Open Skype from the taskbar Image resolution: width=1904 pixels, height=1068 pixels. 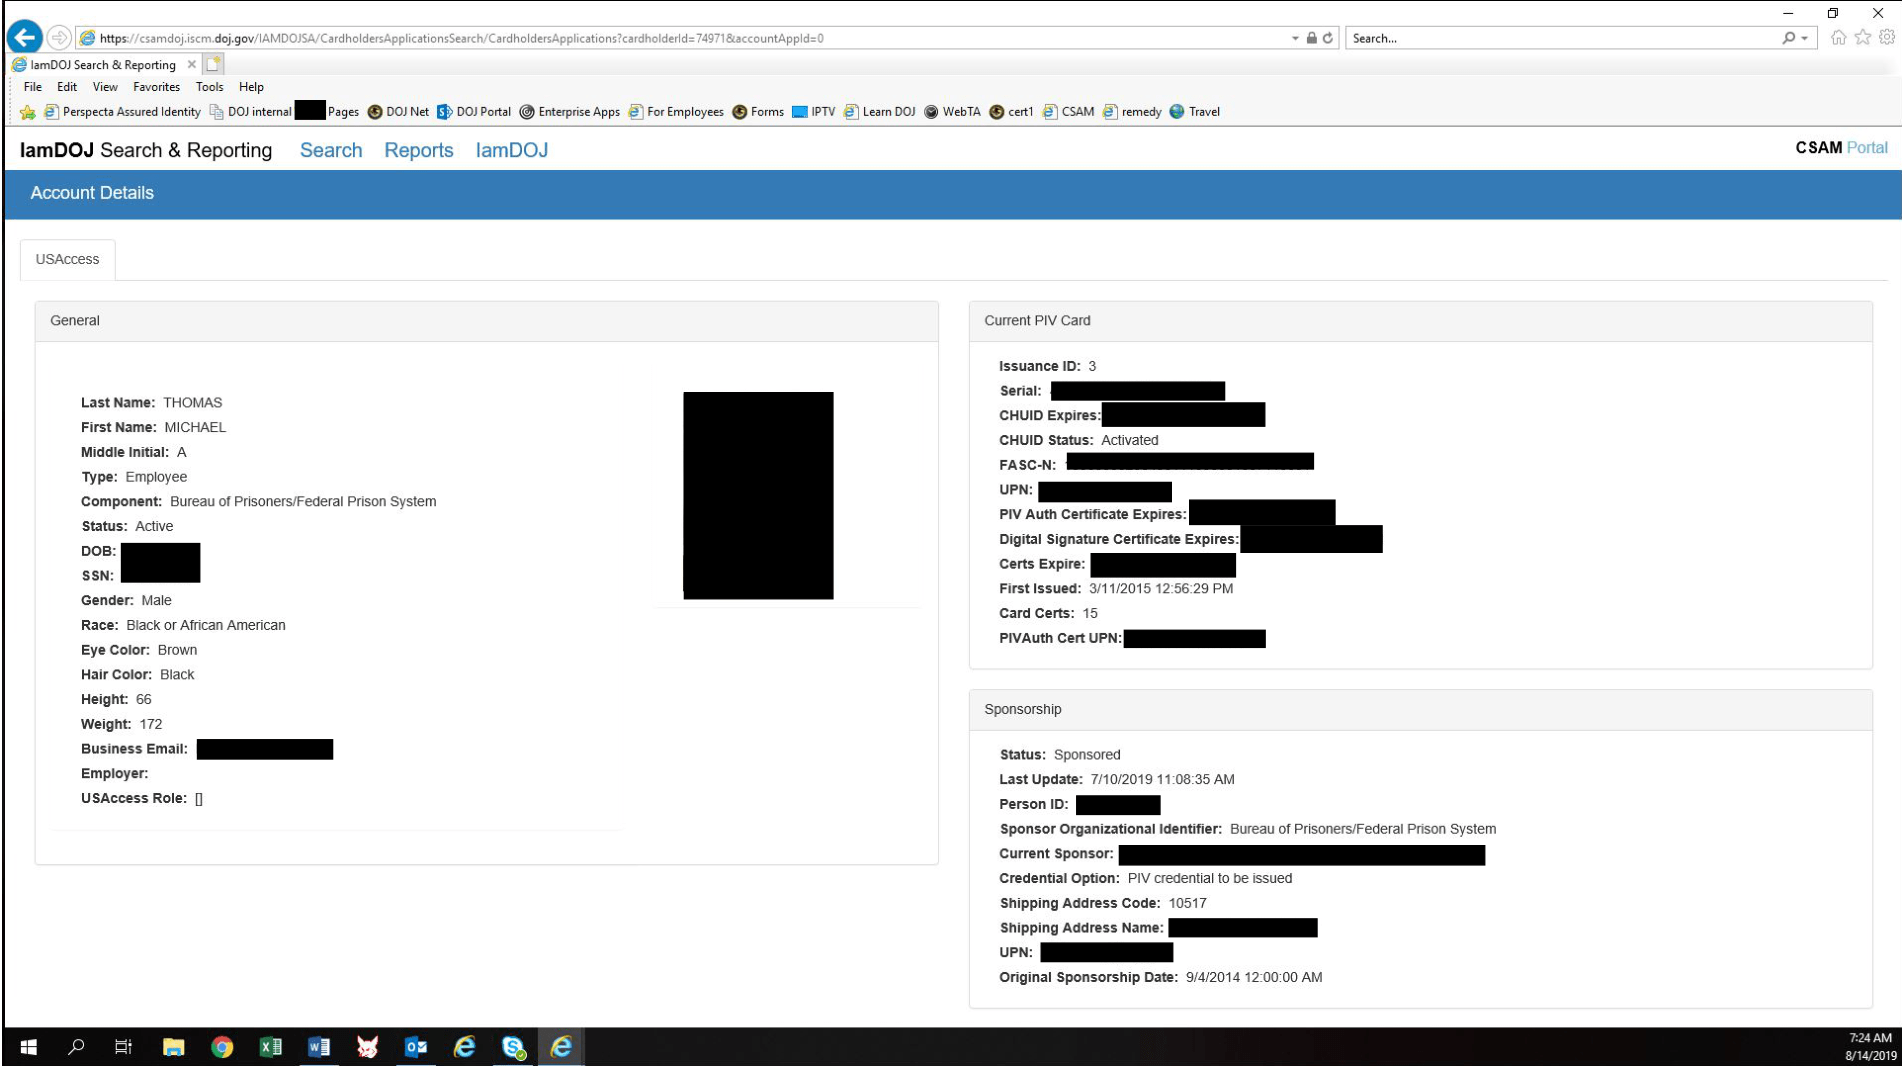click(513, 1047)
